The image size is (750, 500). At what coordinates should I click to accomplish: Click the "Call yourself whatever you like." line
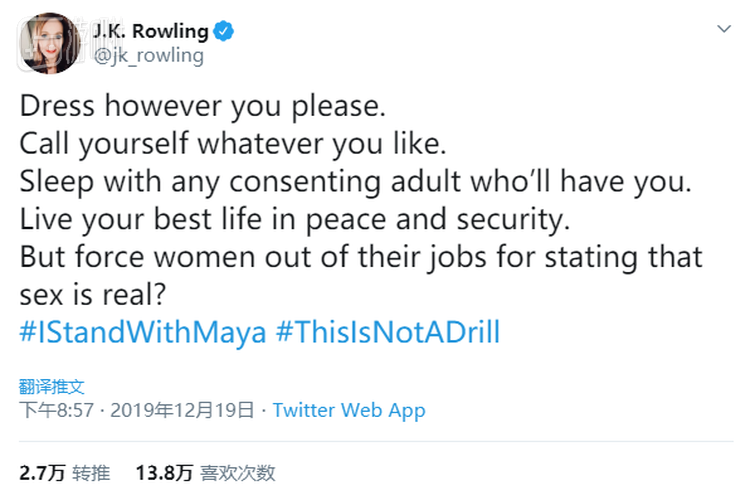(x=232, y=143)
